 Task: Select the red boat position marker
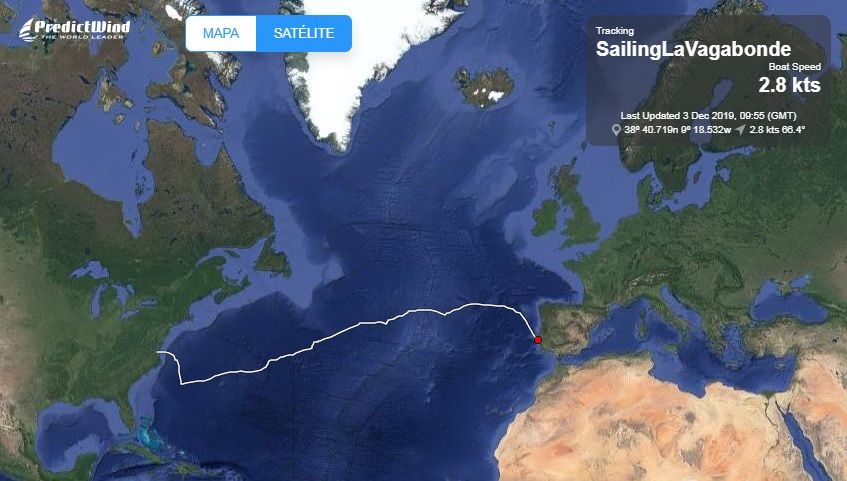point(538,340)
